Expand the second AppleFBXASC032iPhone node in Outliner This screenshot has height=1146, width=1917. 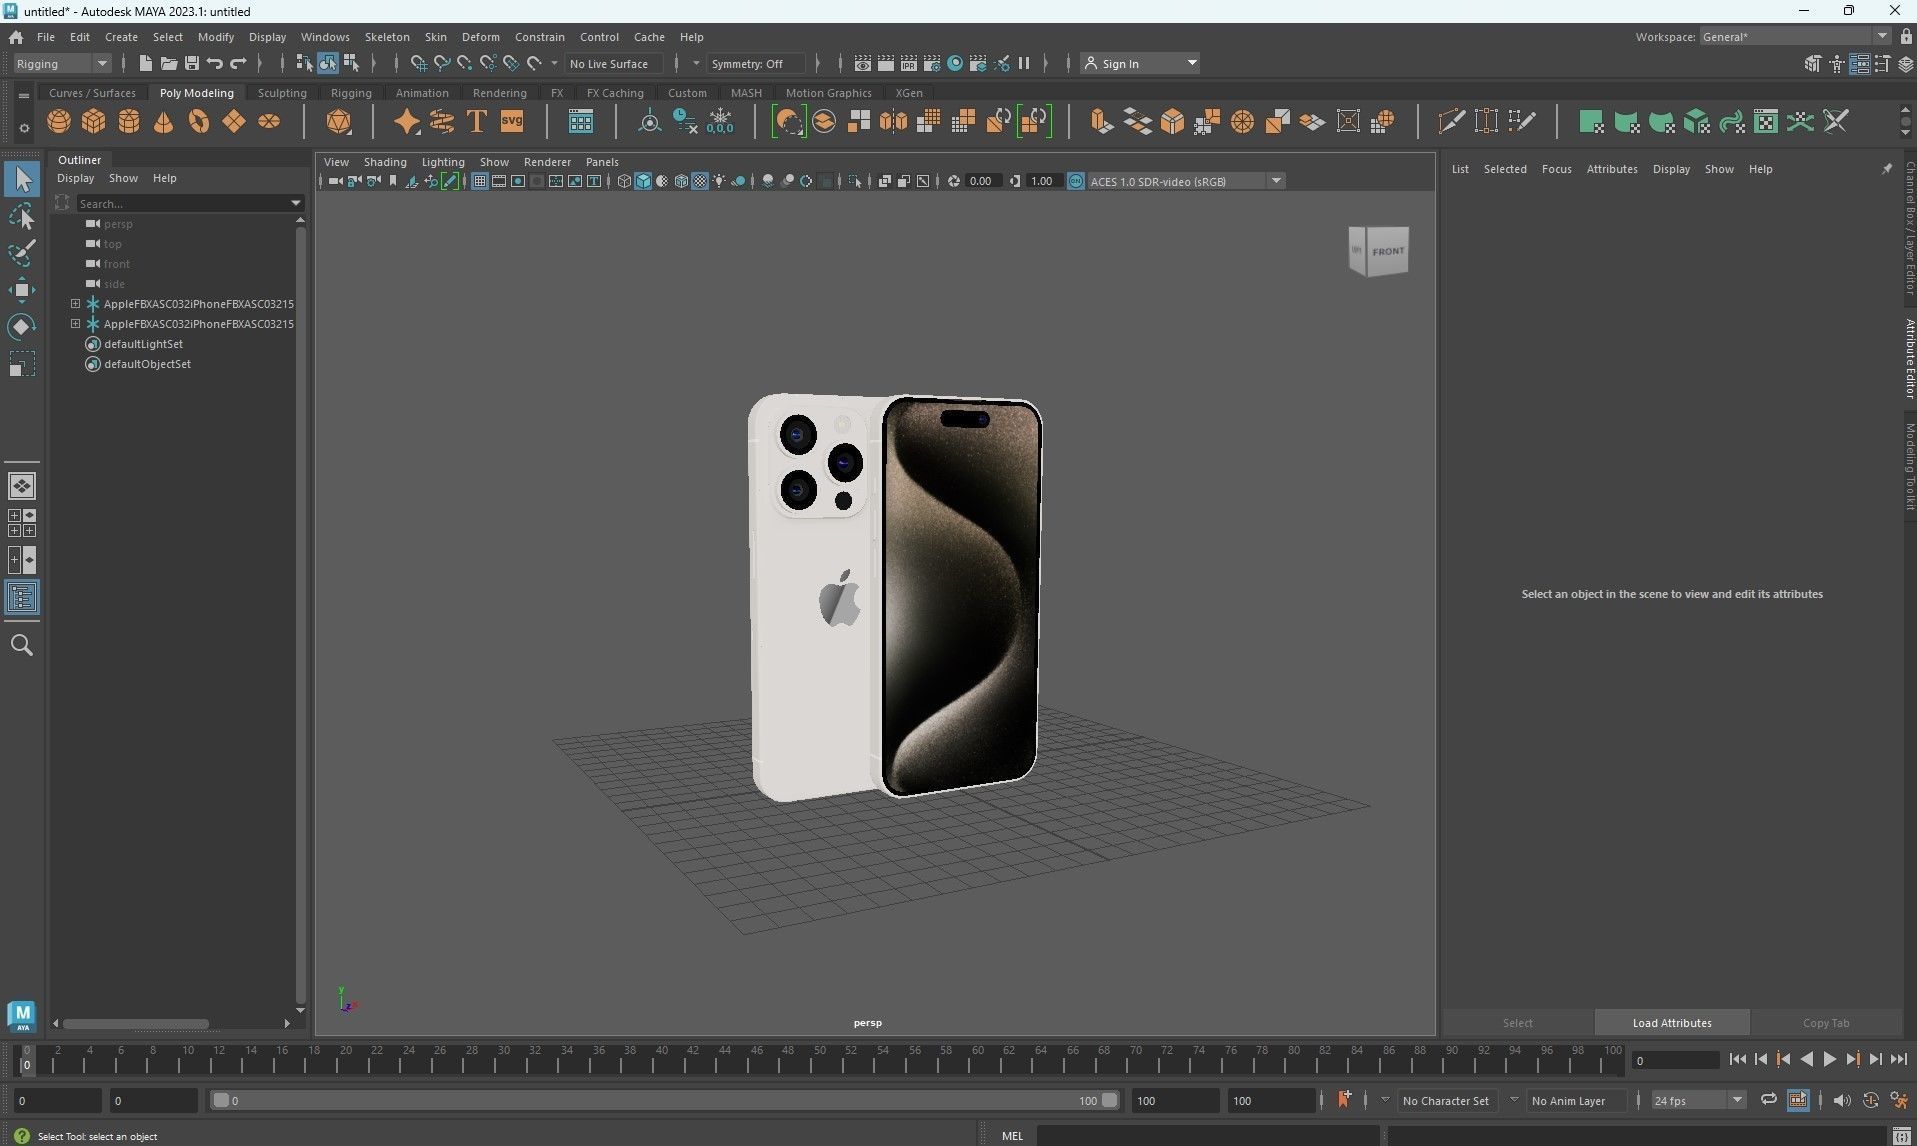75,323
